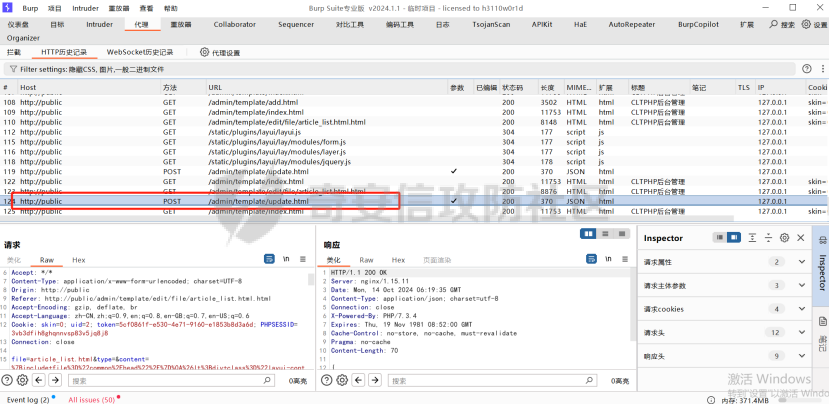Open response search settings gear icon
829x405 pixels.
pyautogui.click(x=342, y=380)
